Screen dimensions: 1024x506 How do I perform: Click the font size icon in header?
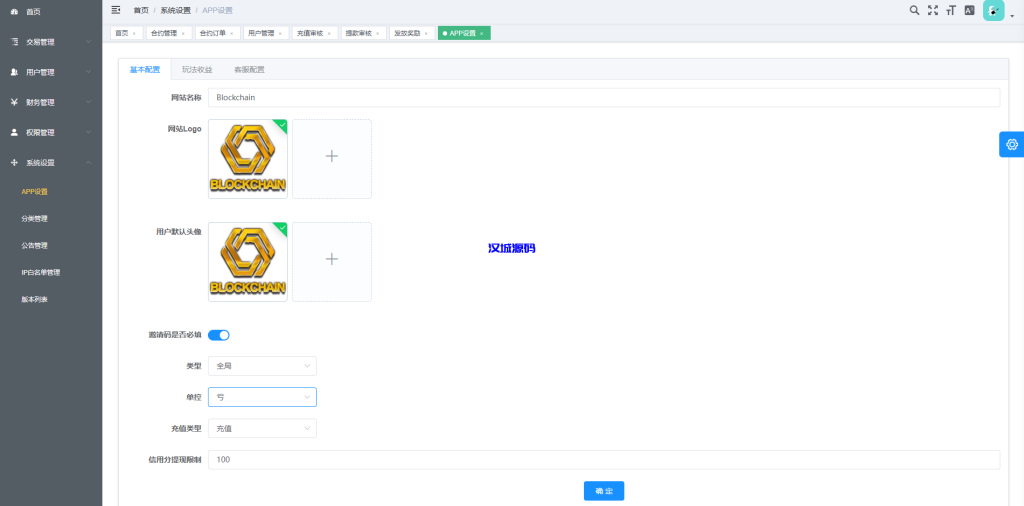(951, 10)
